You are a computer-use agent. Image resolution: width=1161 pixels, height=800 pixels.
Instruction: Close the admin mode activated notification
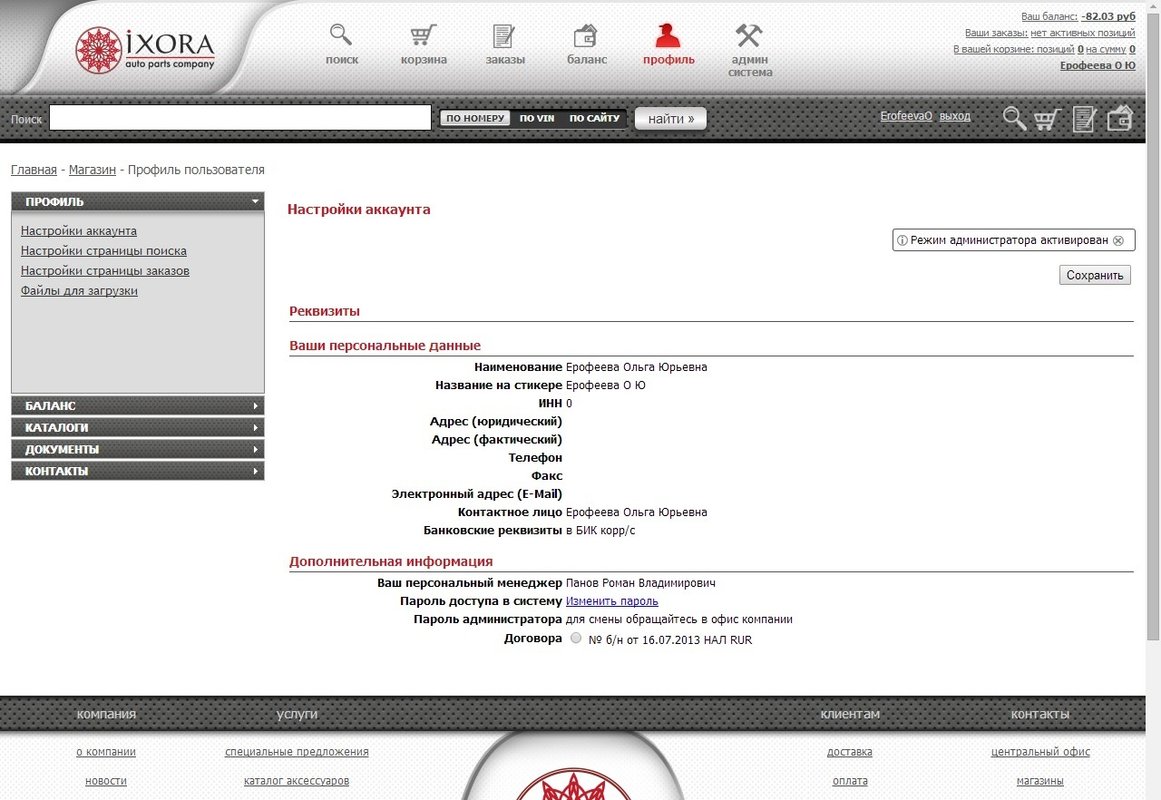pos(1118,241)
